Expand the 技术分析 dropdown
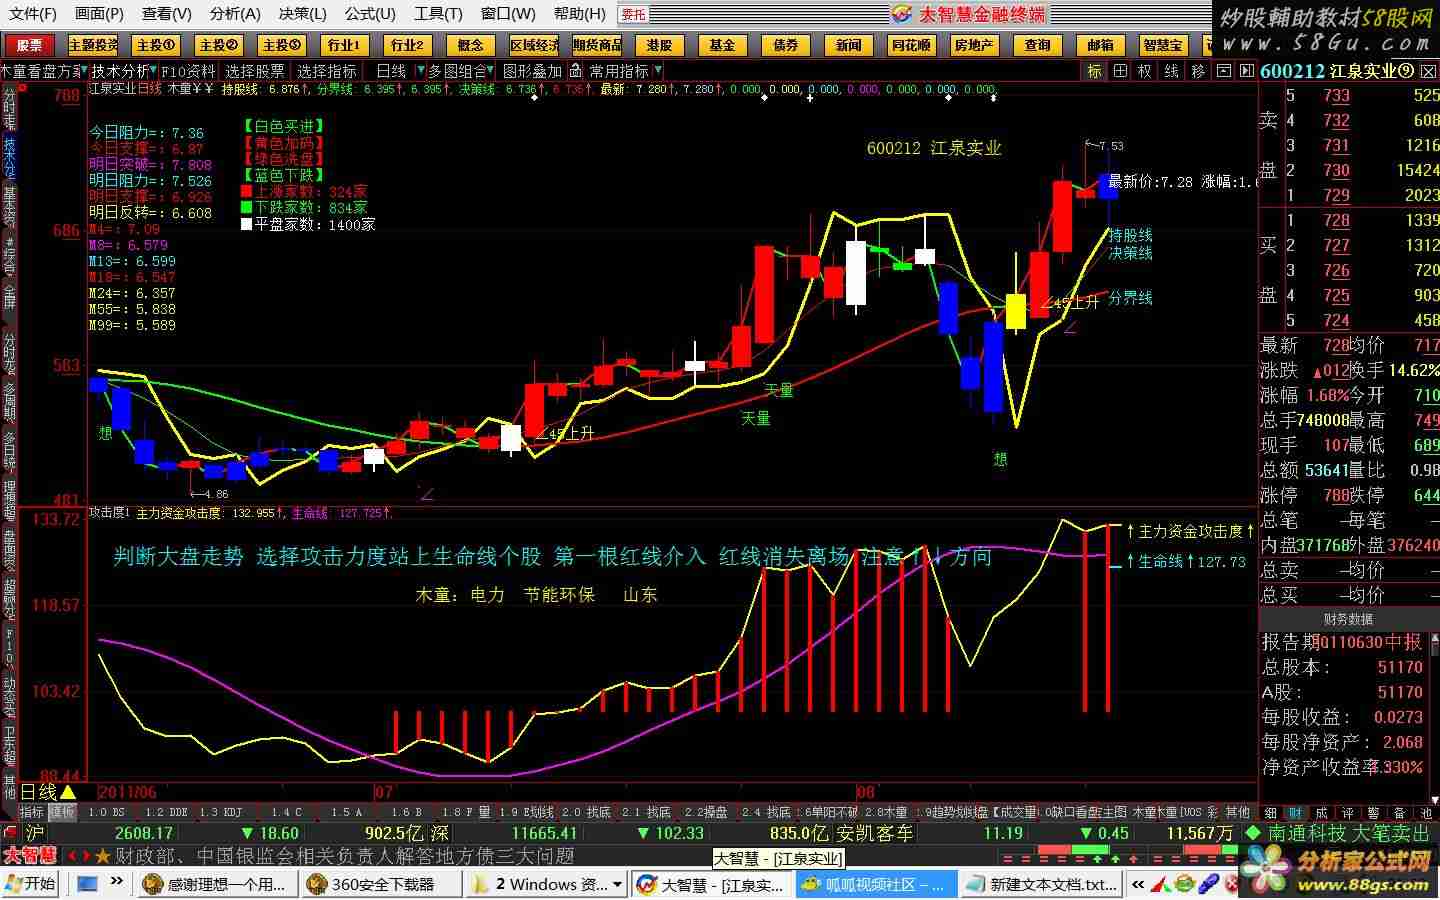This screenshot has width=1440, height=900. (153, 71)
